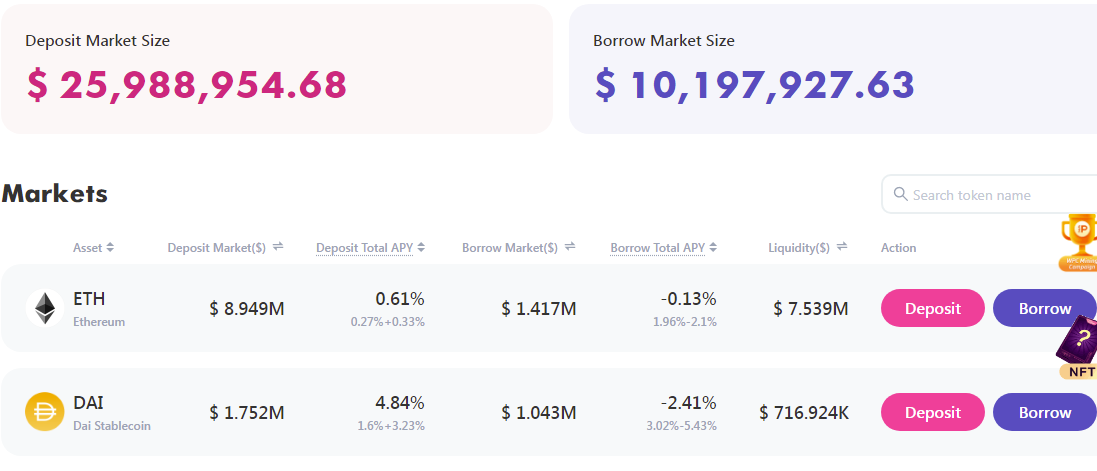
Task: Click the Borrow Market($) header label
Action: tap(510, 248)
